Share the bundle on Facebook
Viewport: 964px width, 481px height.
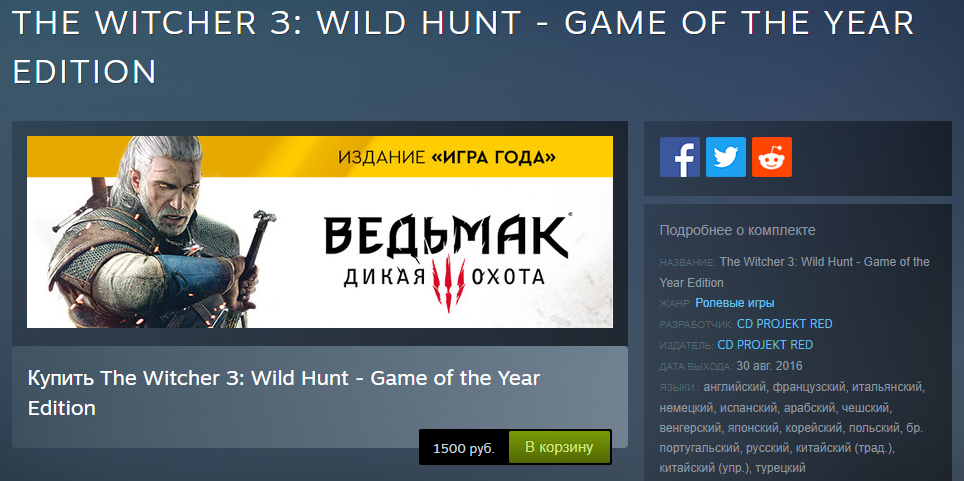point(679,157)
